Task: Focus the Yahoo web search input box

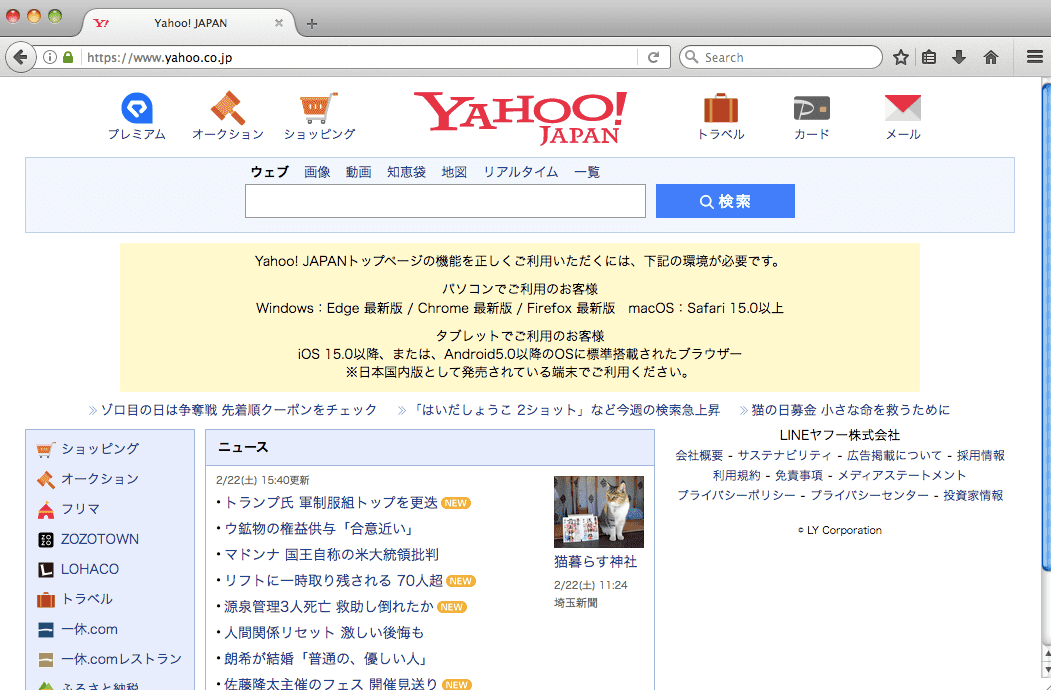Action: 445,201
